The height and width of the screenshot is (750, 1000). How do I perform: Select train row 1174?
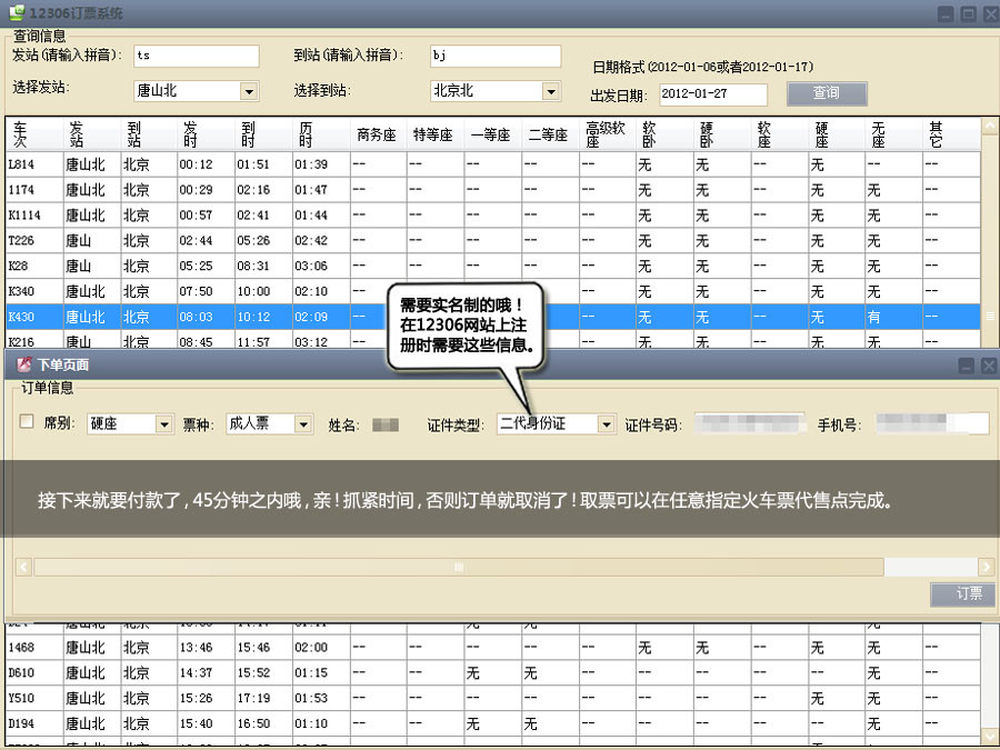click(493, 190)
